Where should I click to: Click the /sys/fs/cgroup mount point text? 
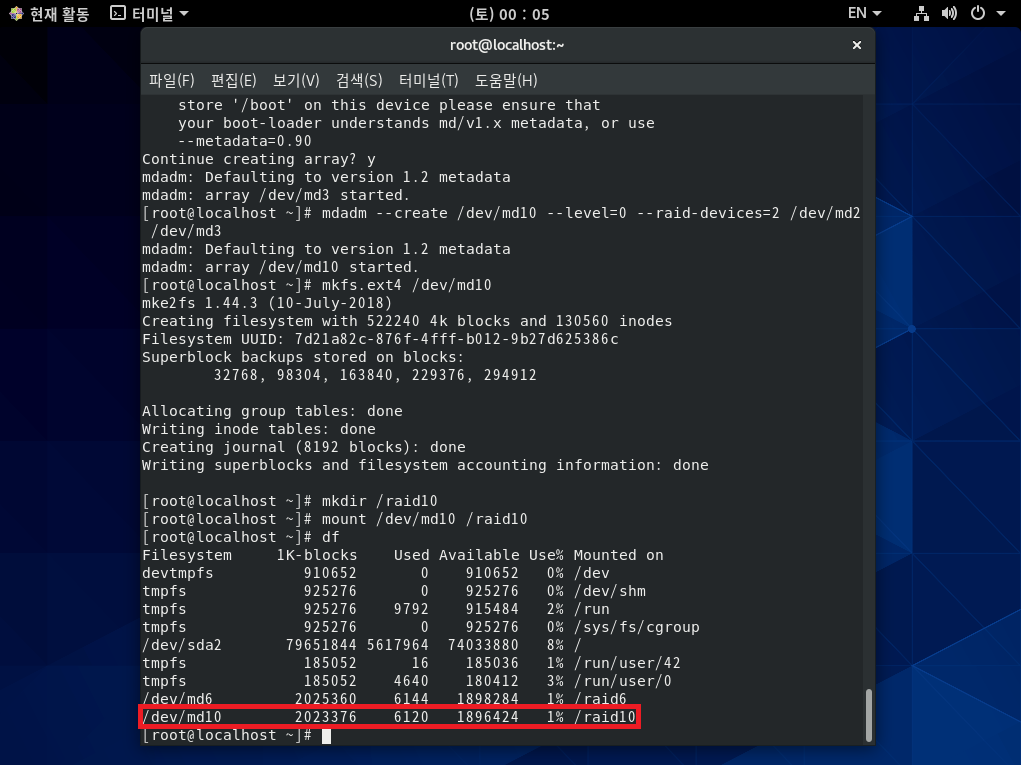coord(636,627)
